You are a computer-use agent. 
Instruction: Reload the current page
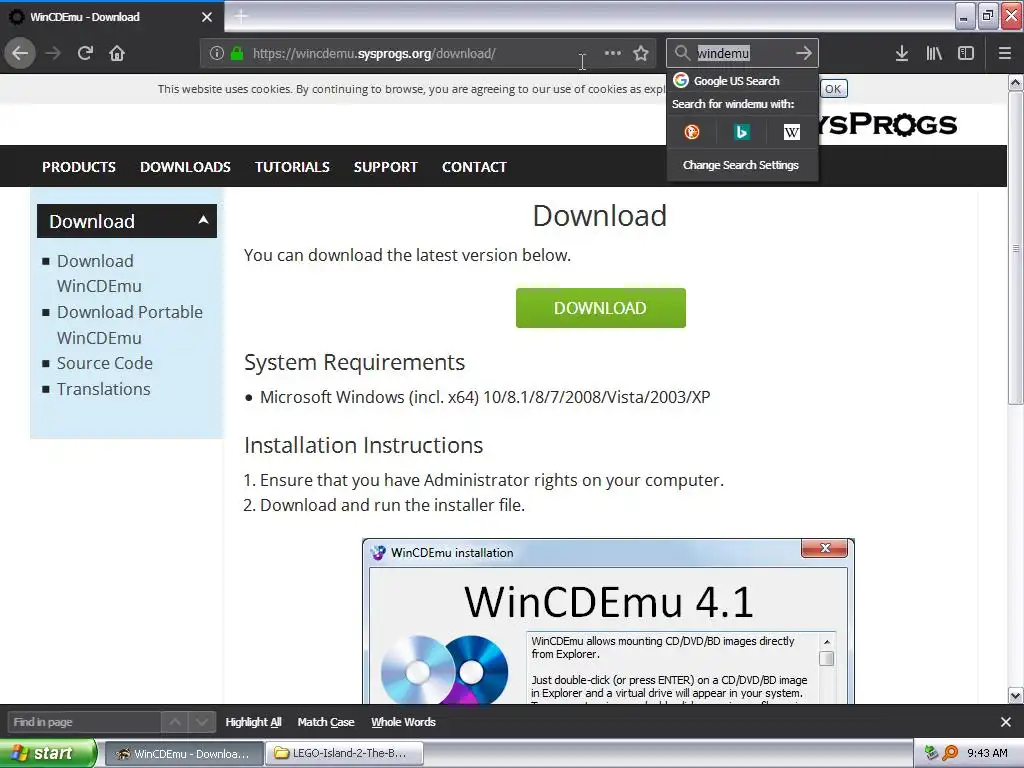[x=85, y=53]
